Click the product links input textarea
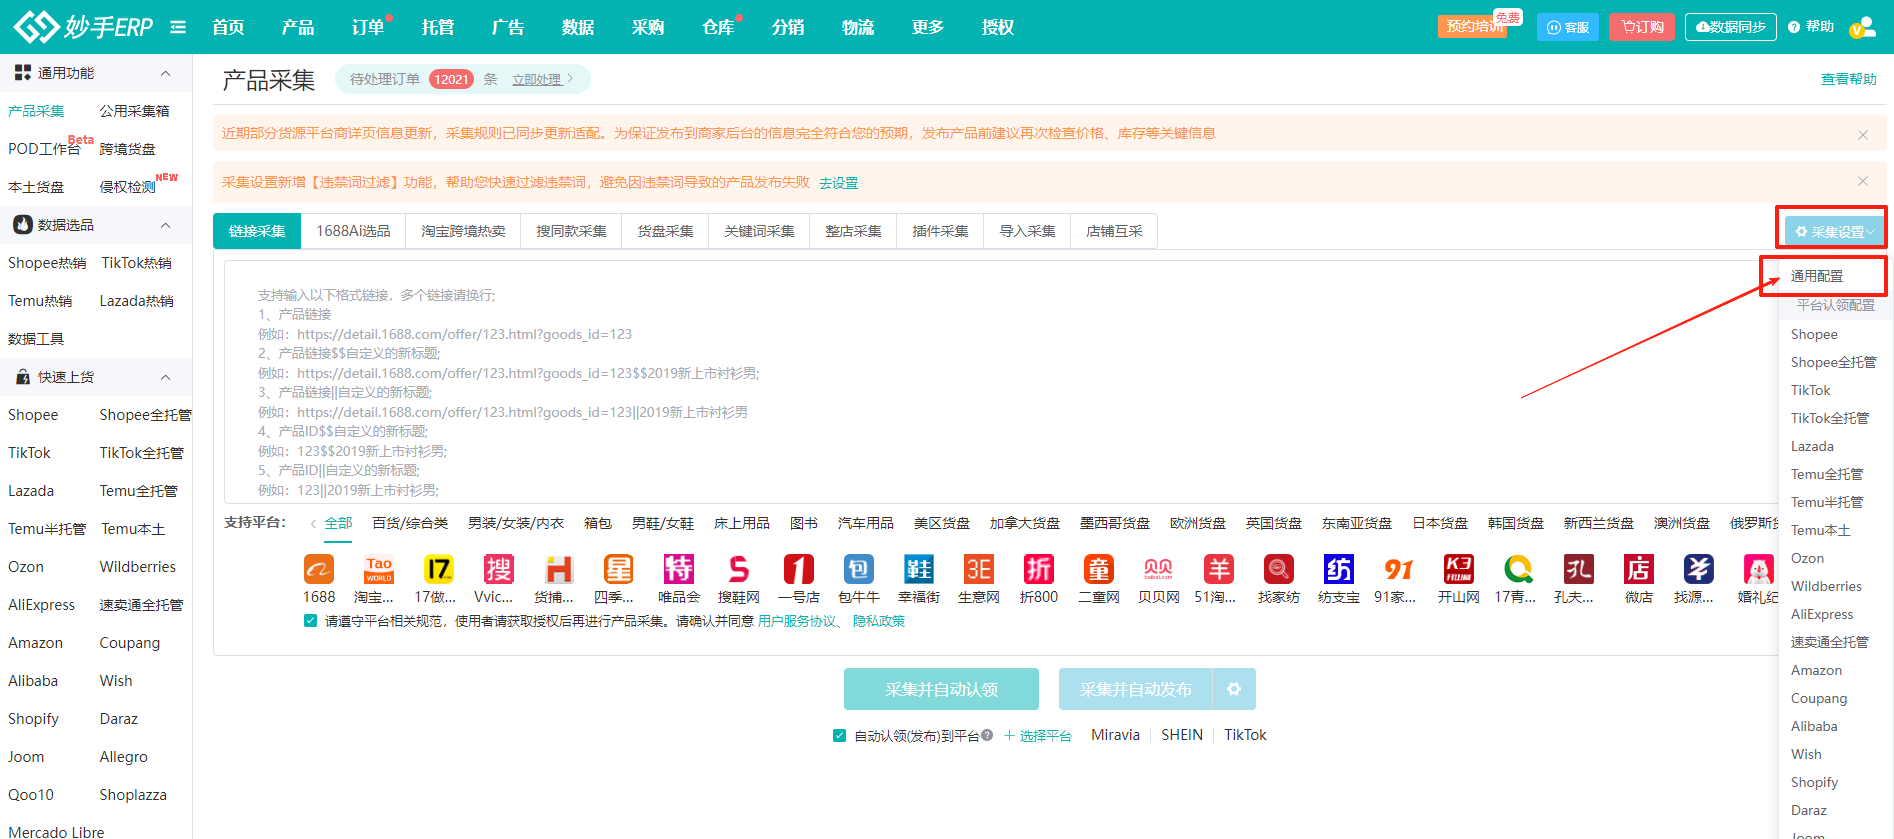The image size is (1894, 839). pos(1000,382)
